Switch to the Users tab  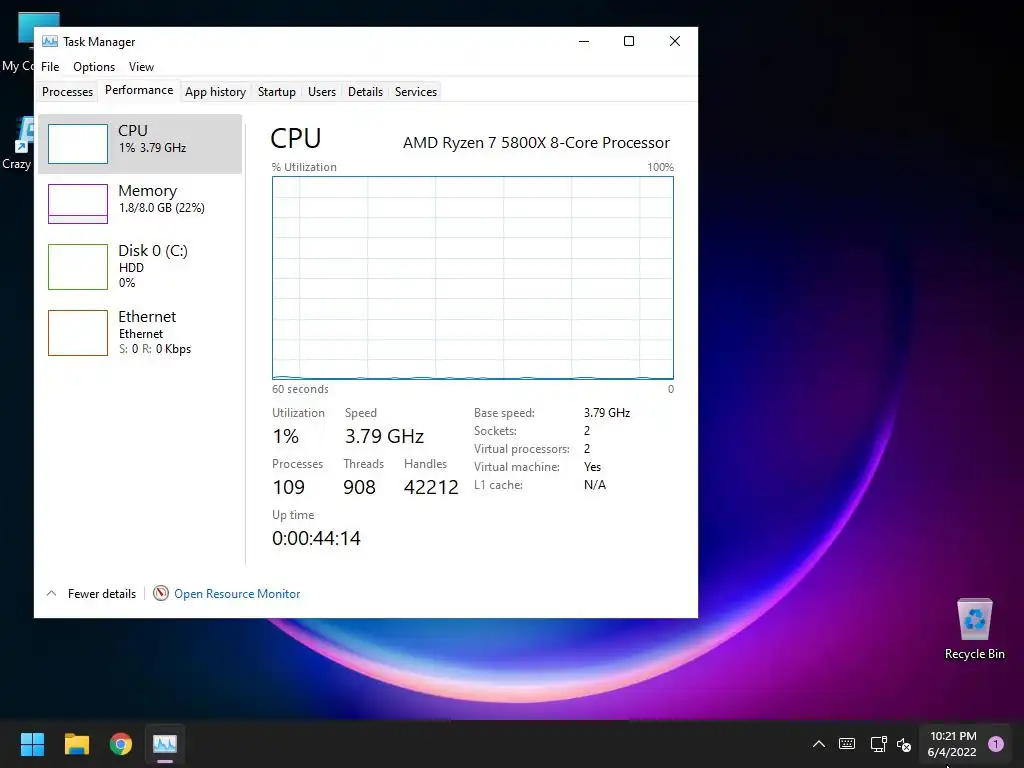(x=322, y=91)
